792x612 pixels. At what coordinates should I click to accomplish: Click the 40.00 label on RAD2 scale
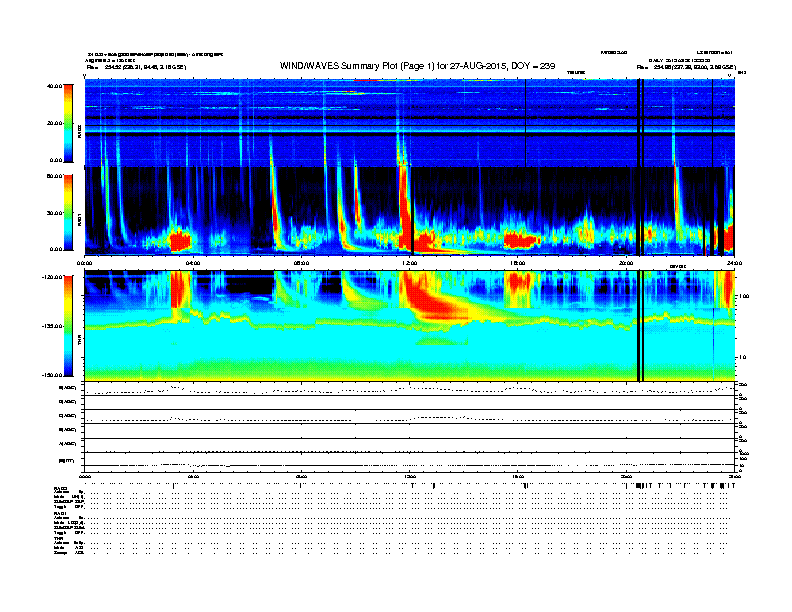(54, 86)
